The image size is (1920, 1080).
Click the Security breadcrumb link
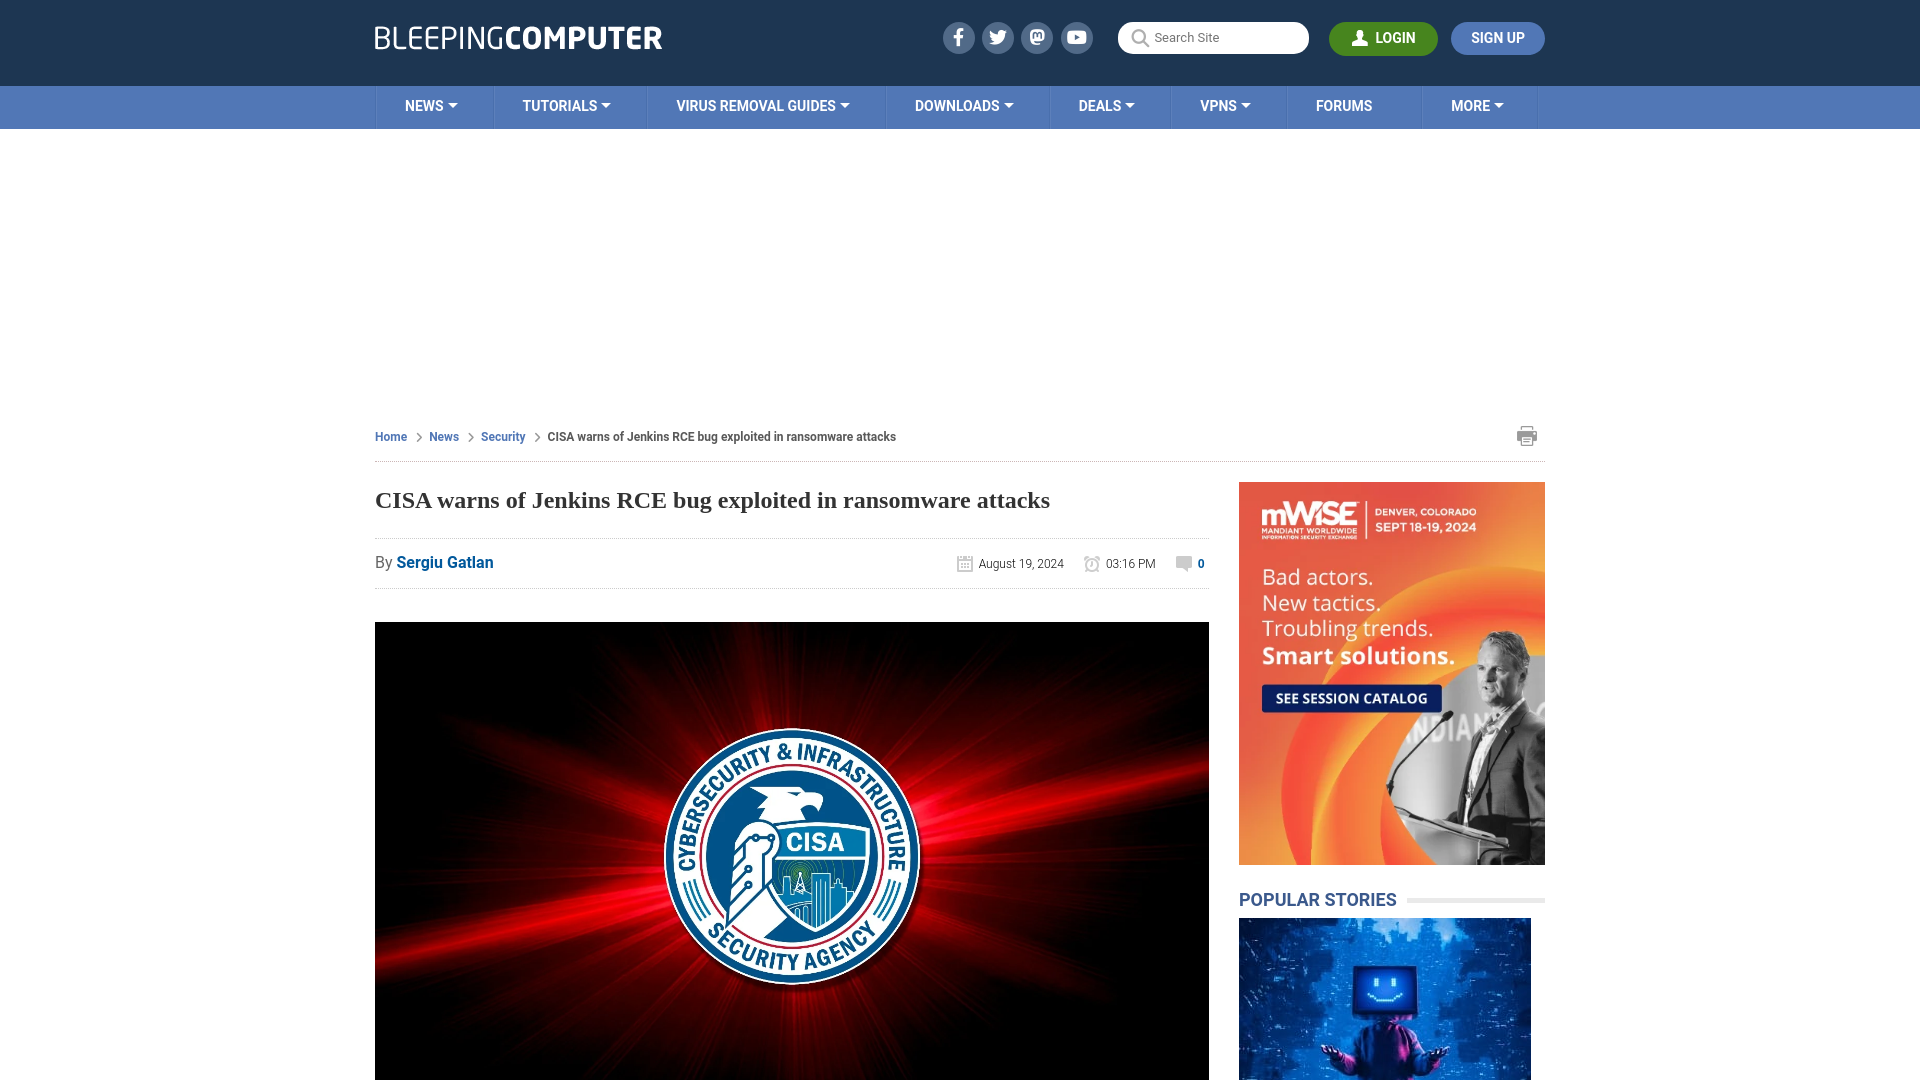click(502, 436)
